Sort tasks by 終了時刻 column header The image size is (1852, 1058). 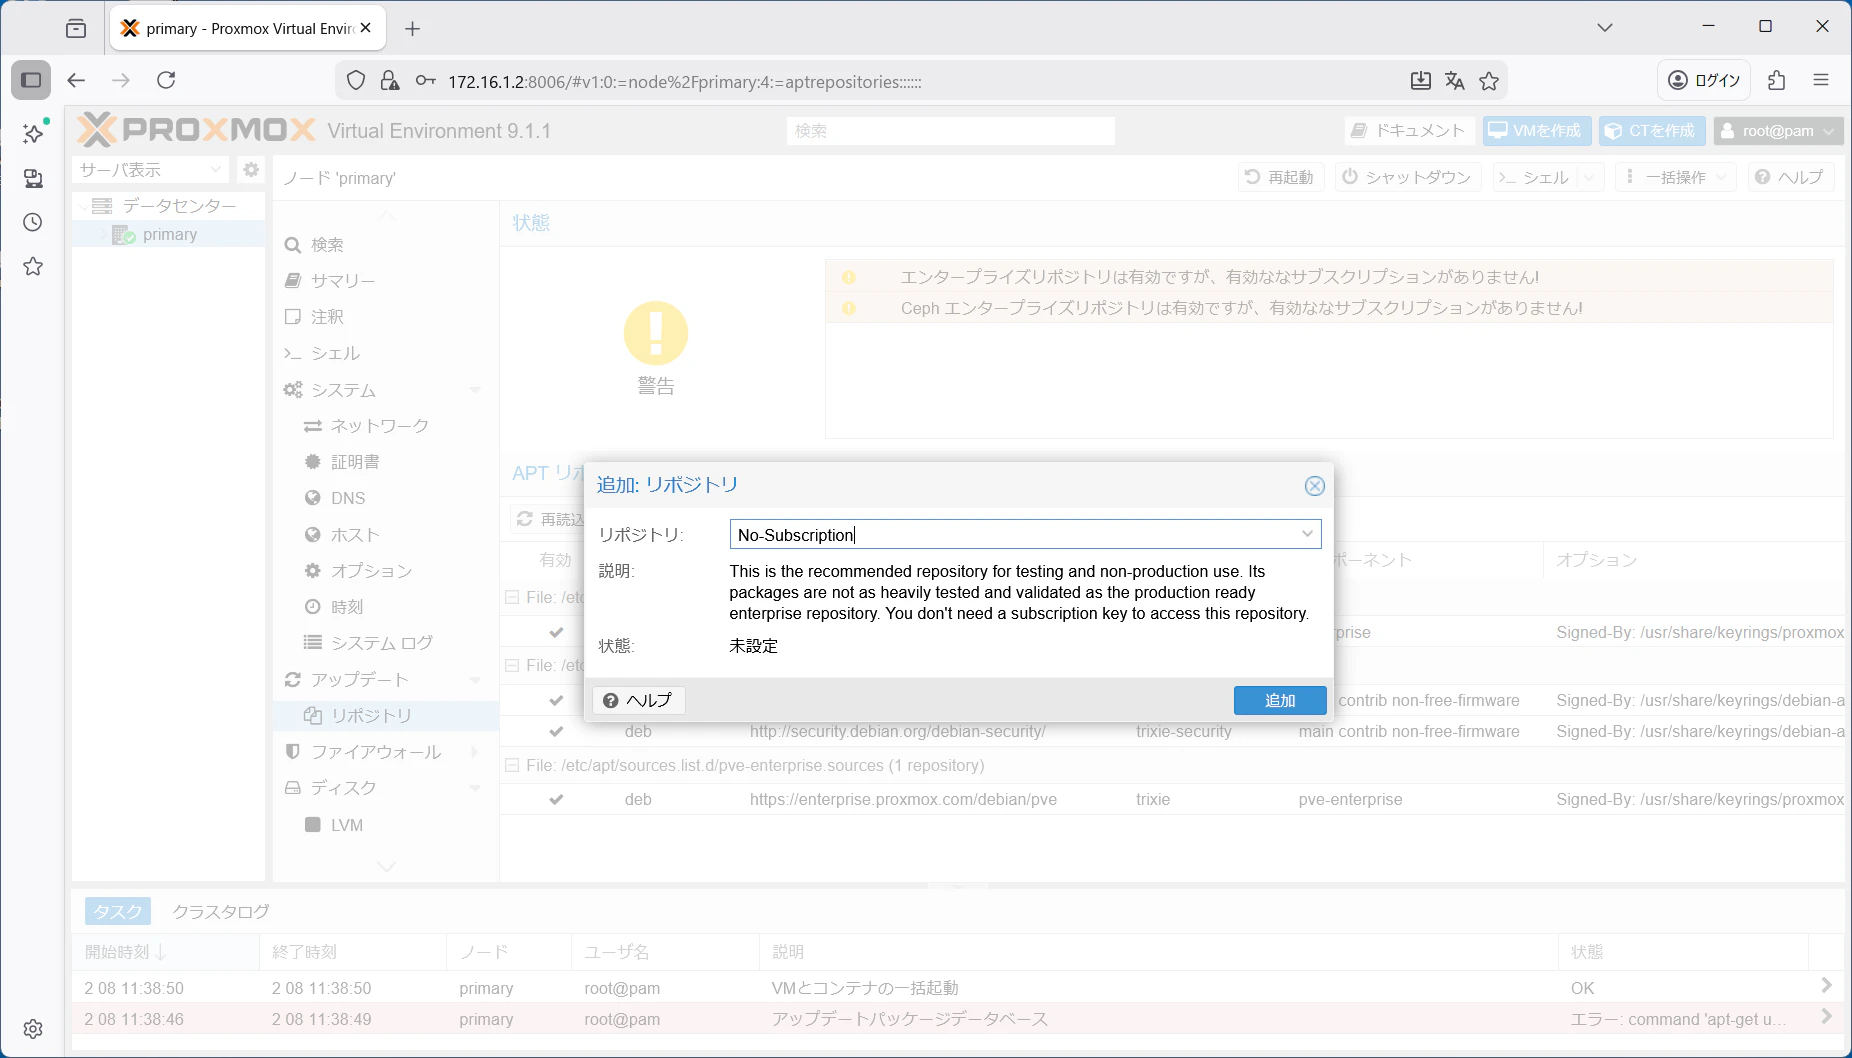tap(352, 952)
